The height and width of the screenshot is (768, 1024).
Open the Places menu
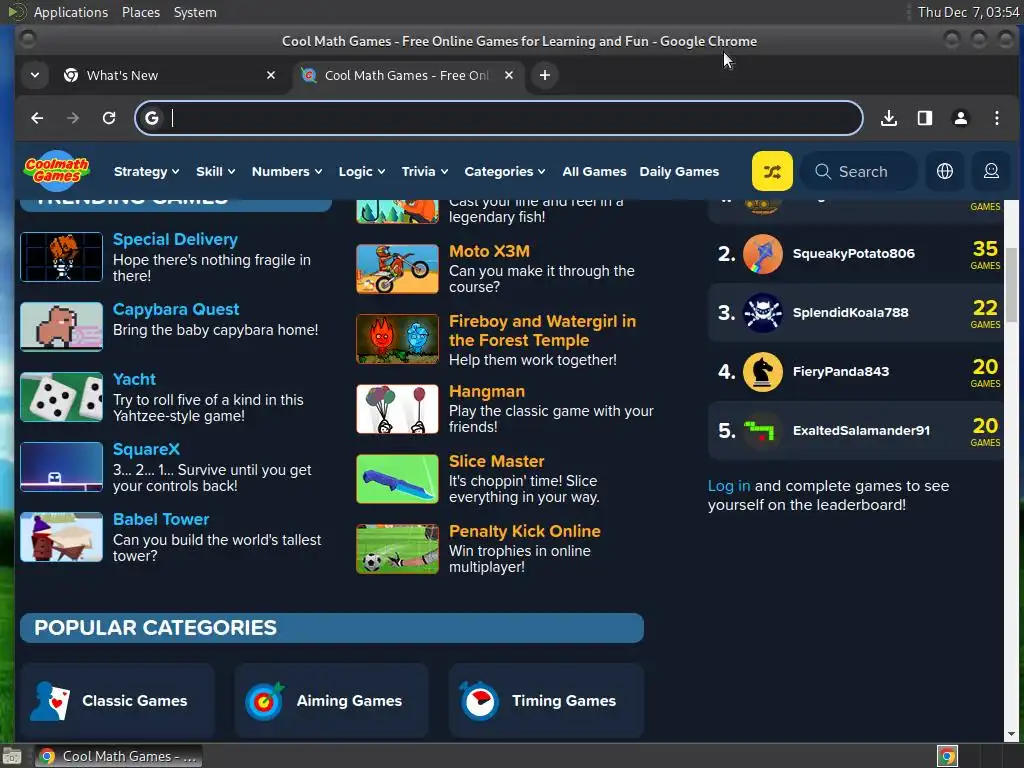click(x=141, y=12)
